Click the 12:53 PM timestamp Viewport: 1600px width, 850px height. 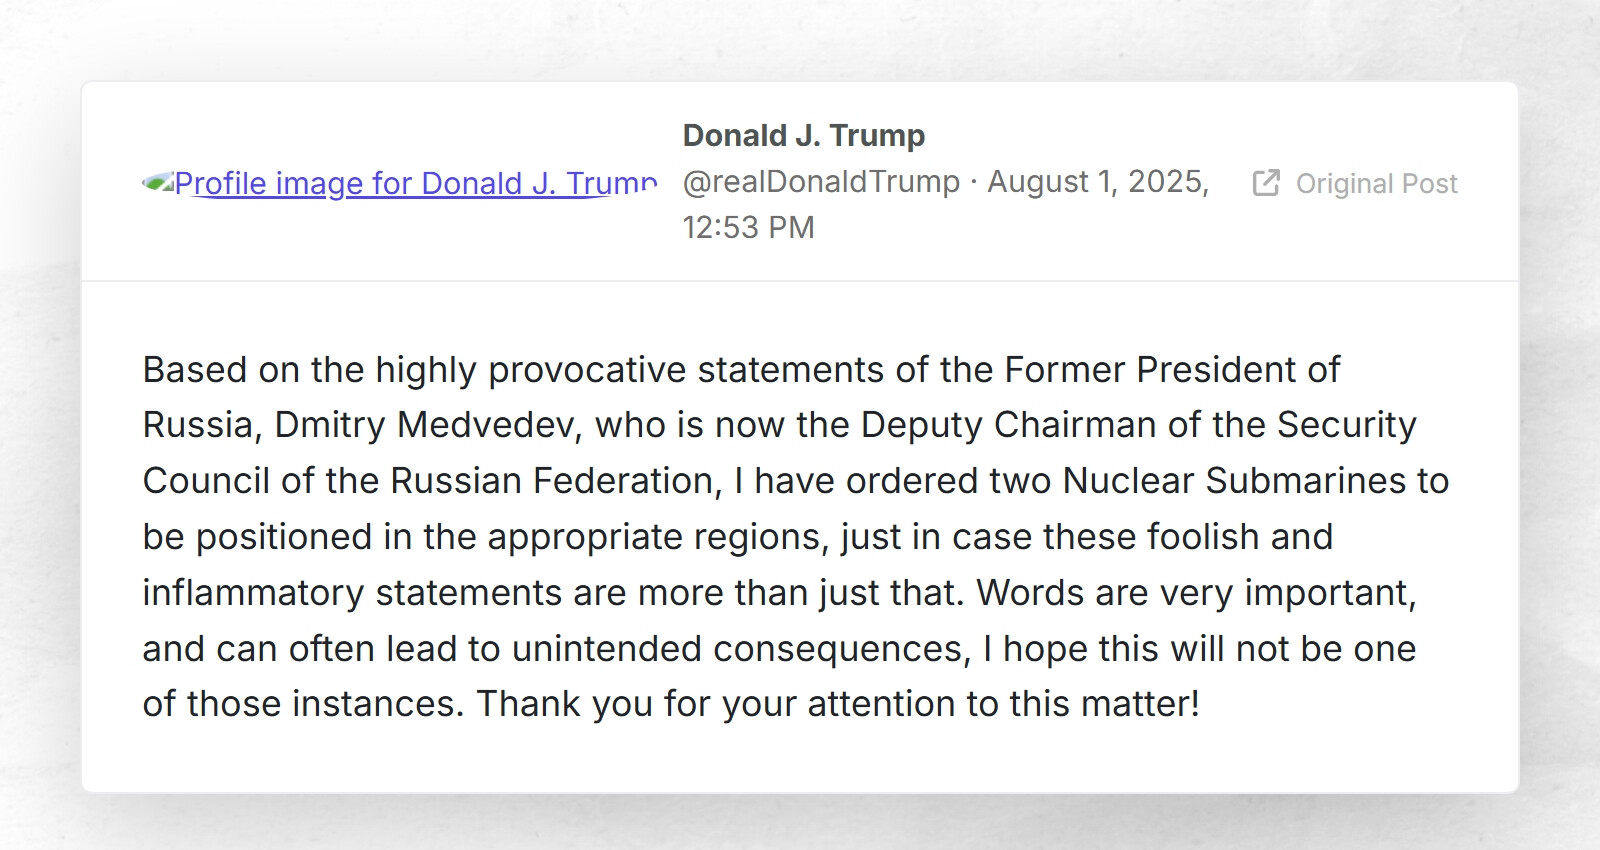[749, 228]
